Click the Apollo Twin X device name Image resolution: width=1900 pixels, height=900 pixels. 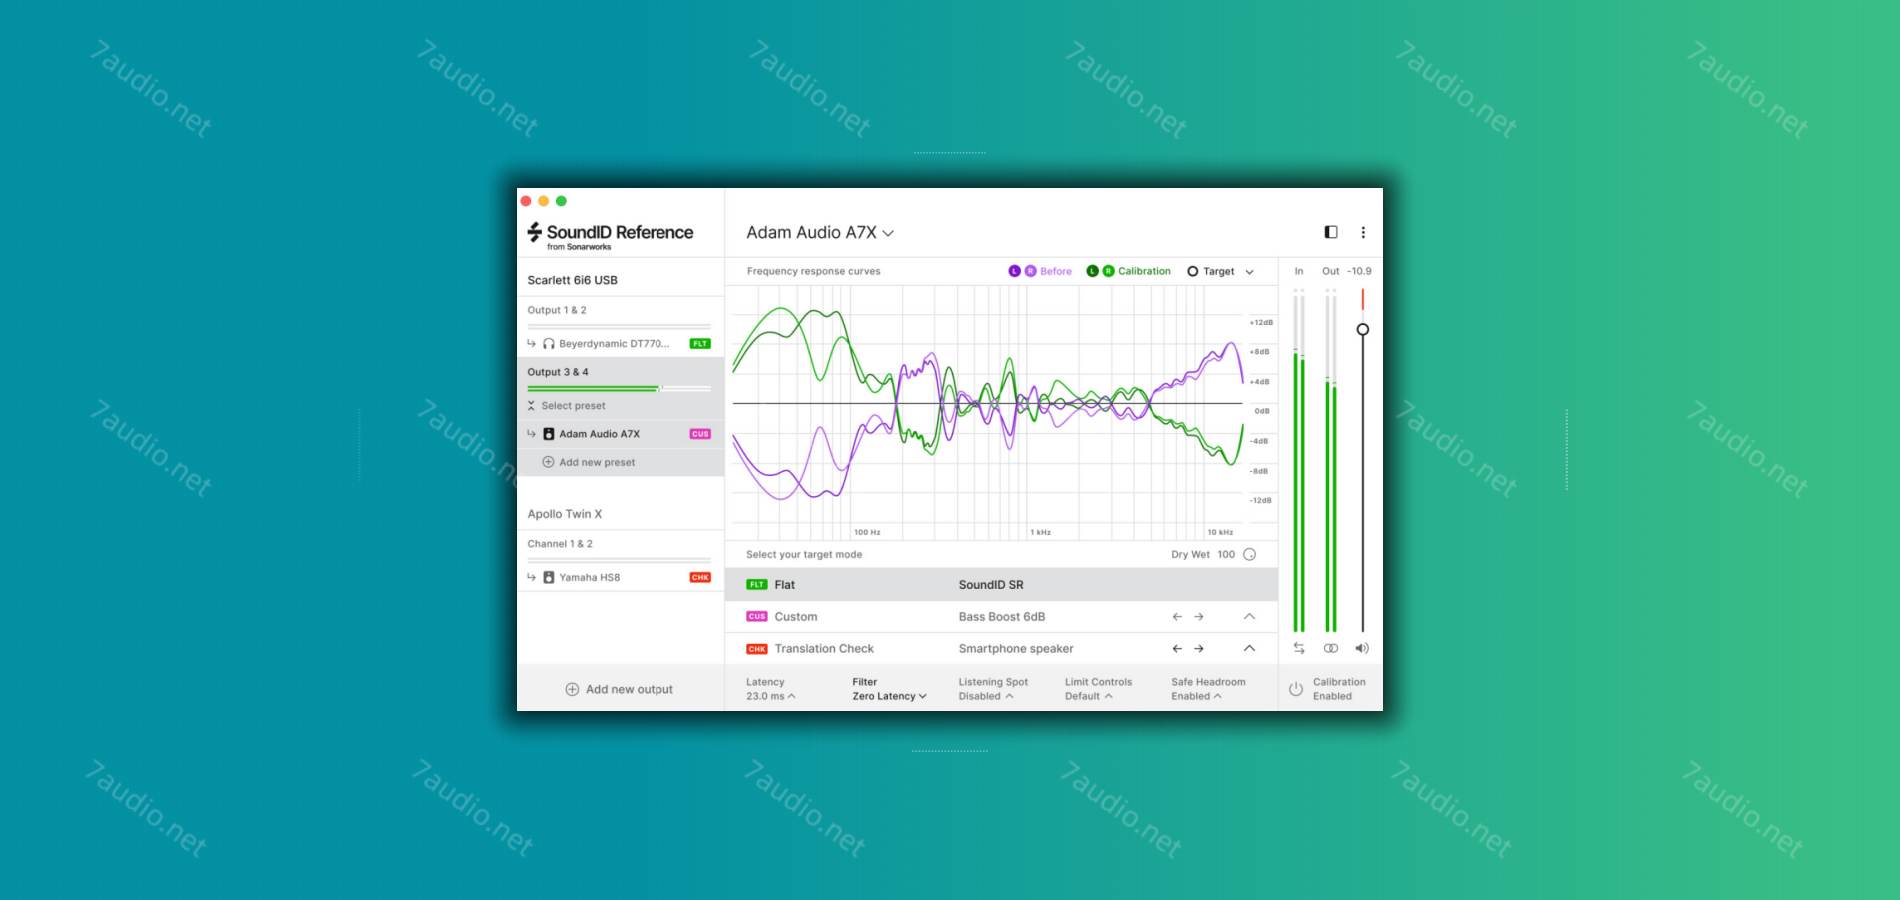point(565,514)
